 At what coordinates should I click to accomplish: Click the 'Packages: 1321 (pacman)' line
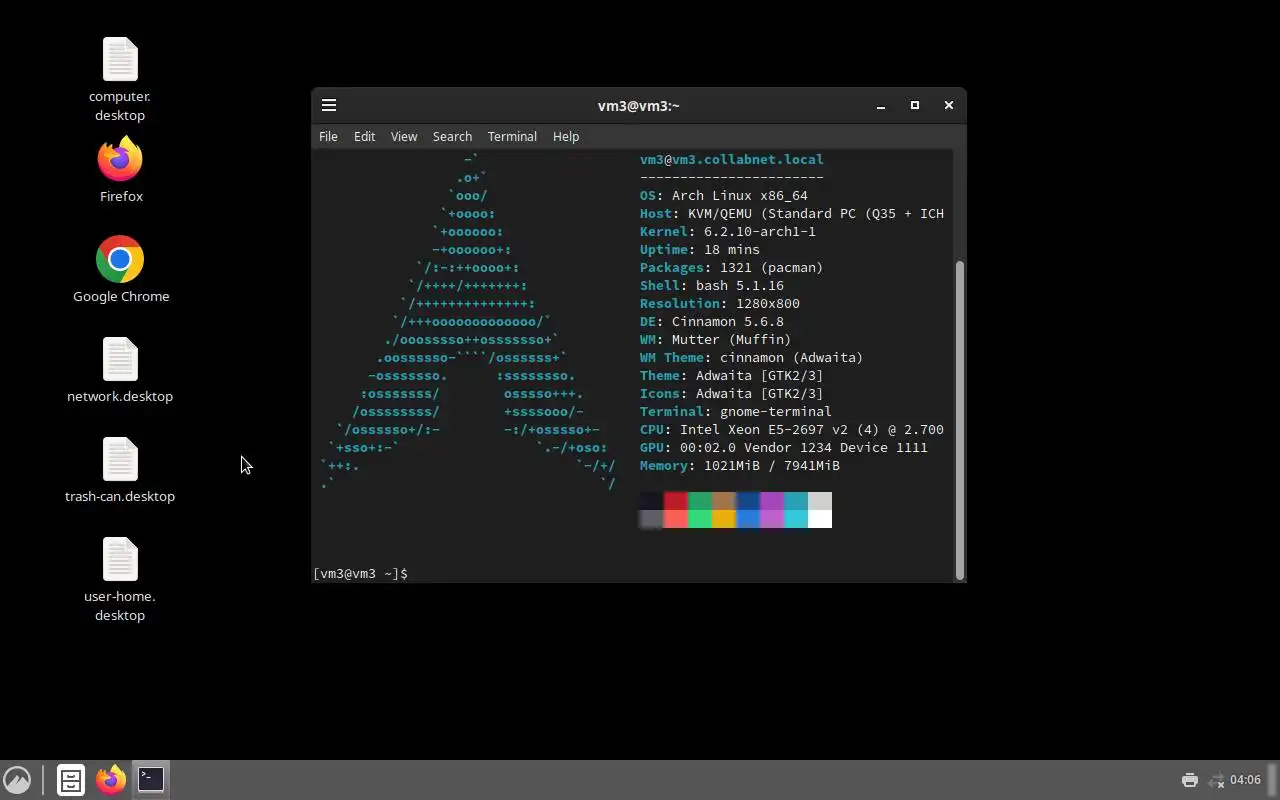pos(732,268)
